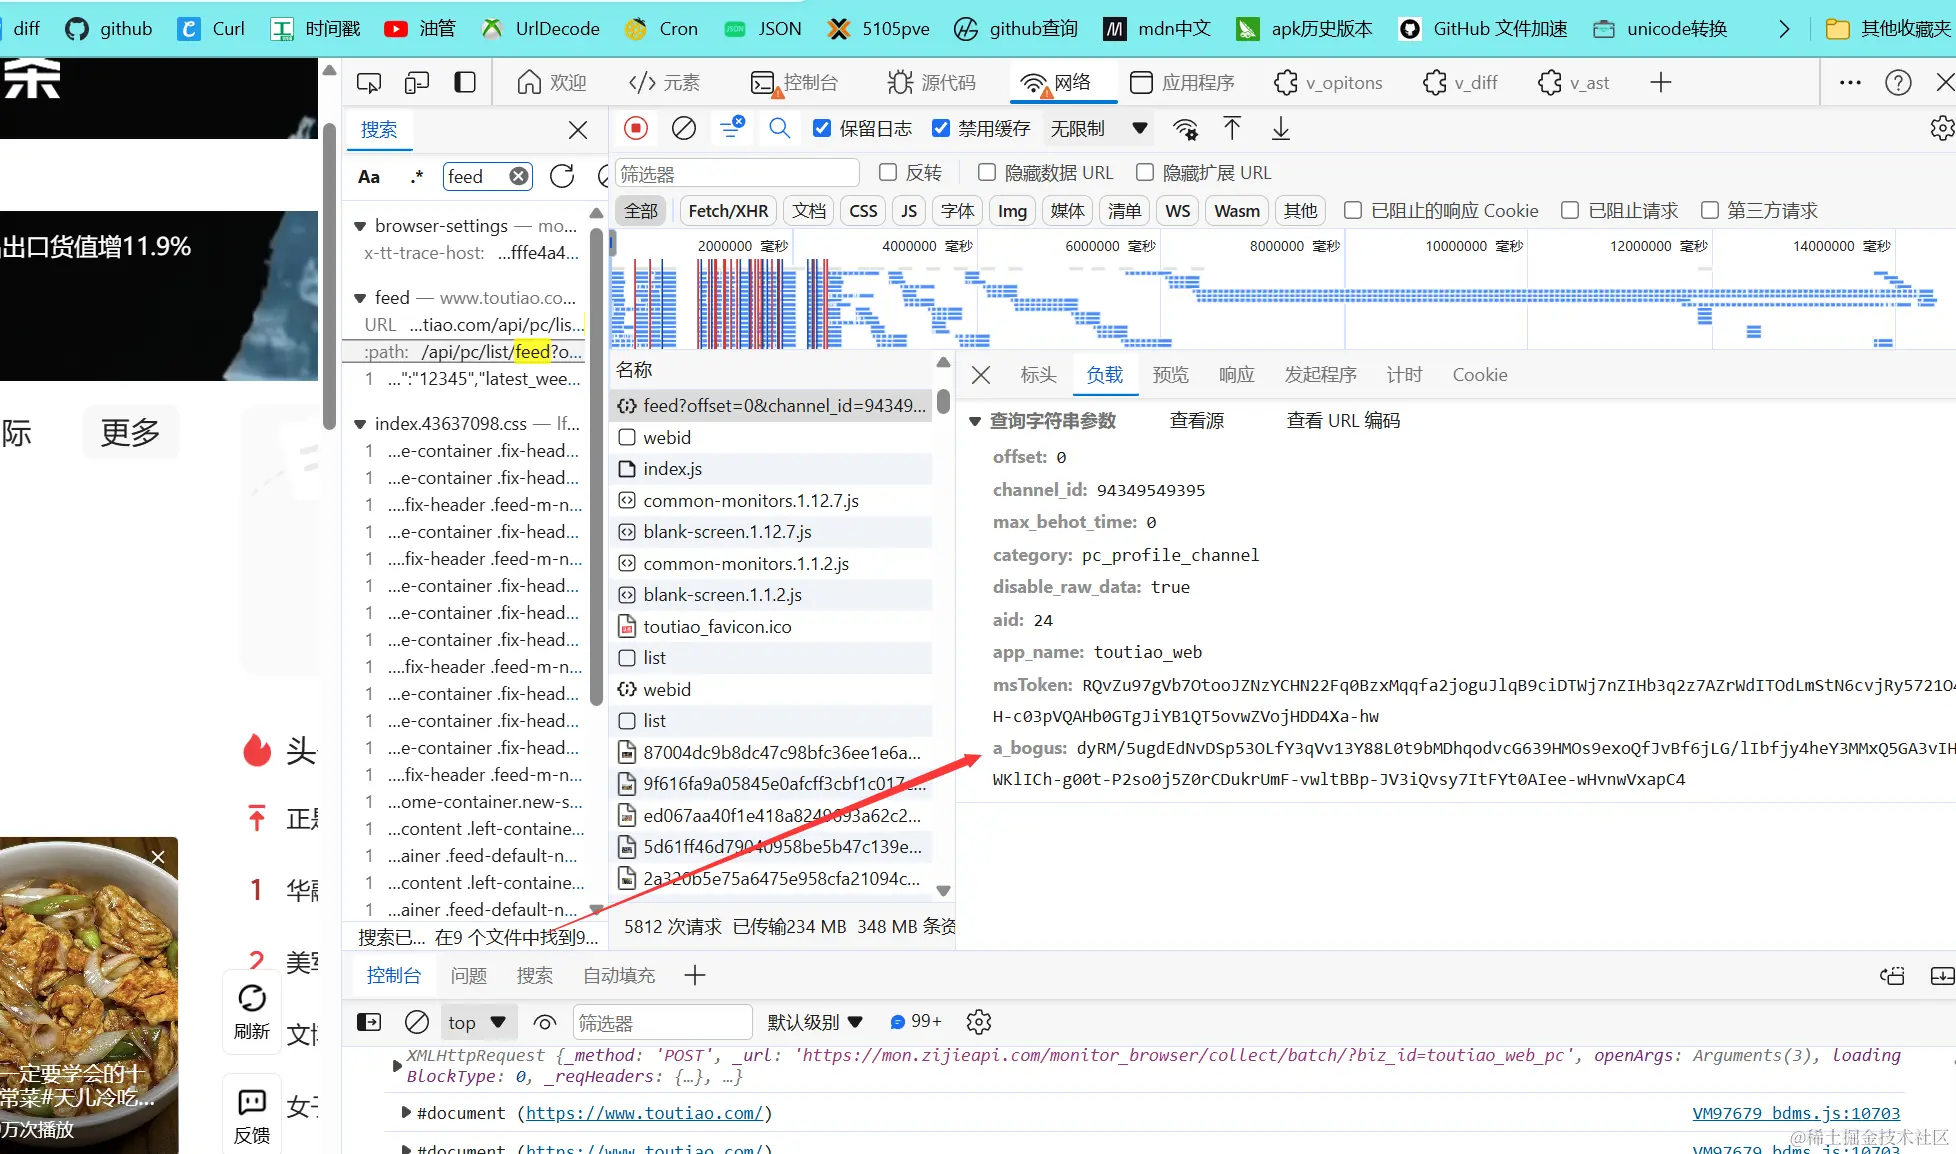Toggle the device emulation icon
The width and height of the screenshot is (1956, 1154).
coord(417,83)
